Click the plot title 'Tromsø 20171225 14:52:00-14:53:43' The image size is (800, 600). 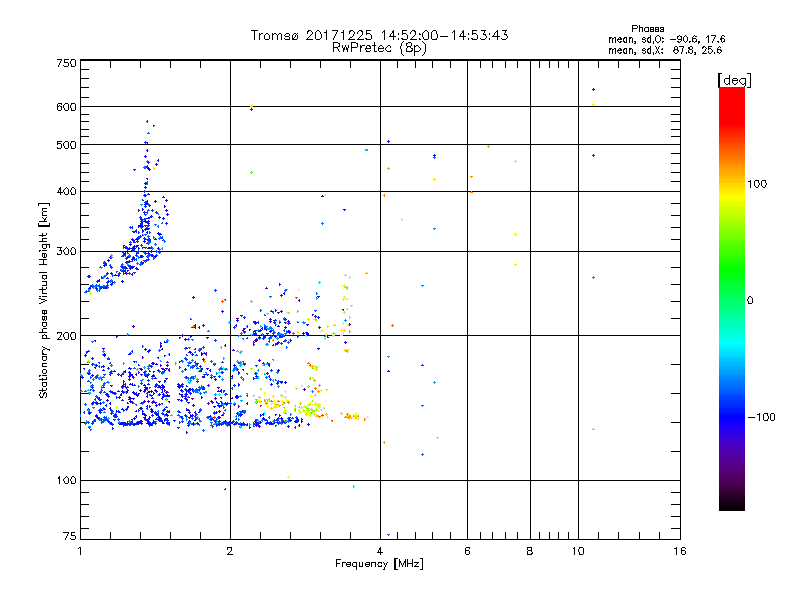(x=379, y=35)
